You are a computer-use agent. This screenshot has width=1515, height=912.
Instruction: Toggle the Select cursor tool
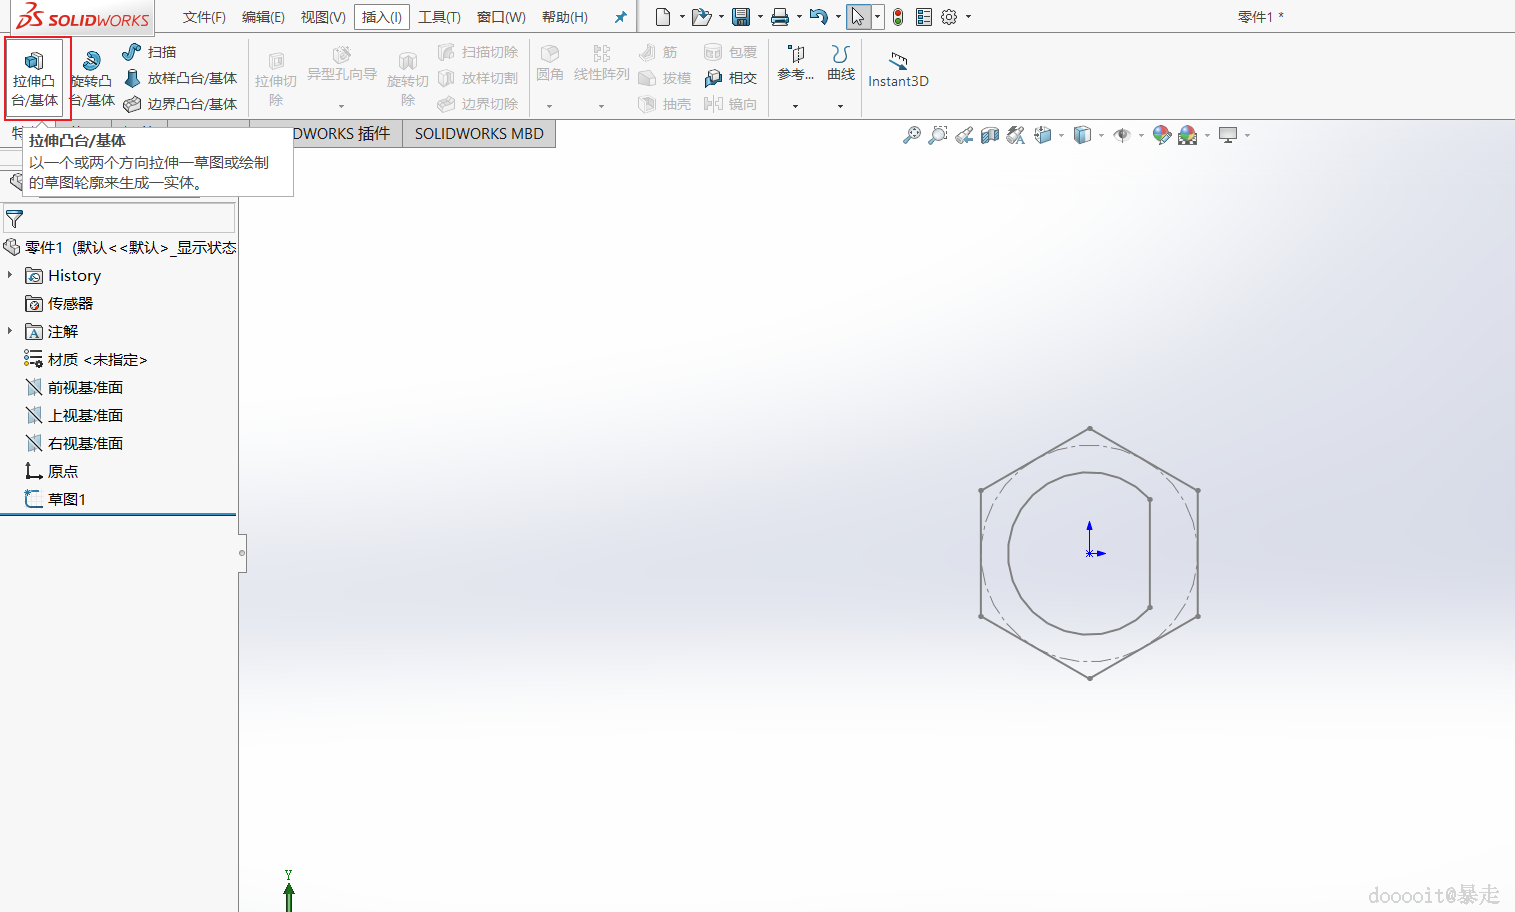click(858, 17)
